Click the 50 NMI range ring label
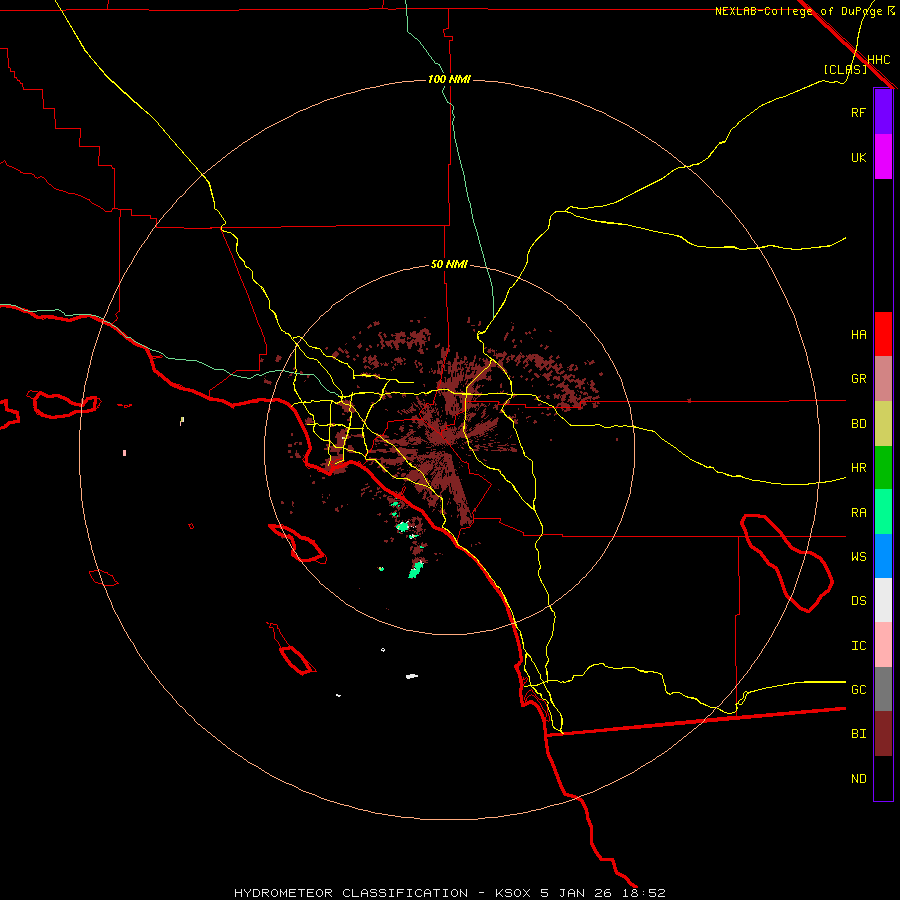This screenshot has height=900, width=900. [449, 264]
